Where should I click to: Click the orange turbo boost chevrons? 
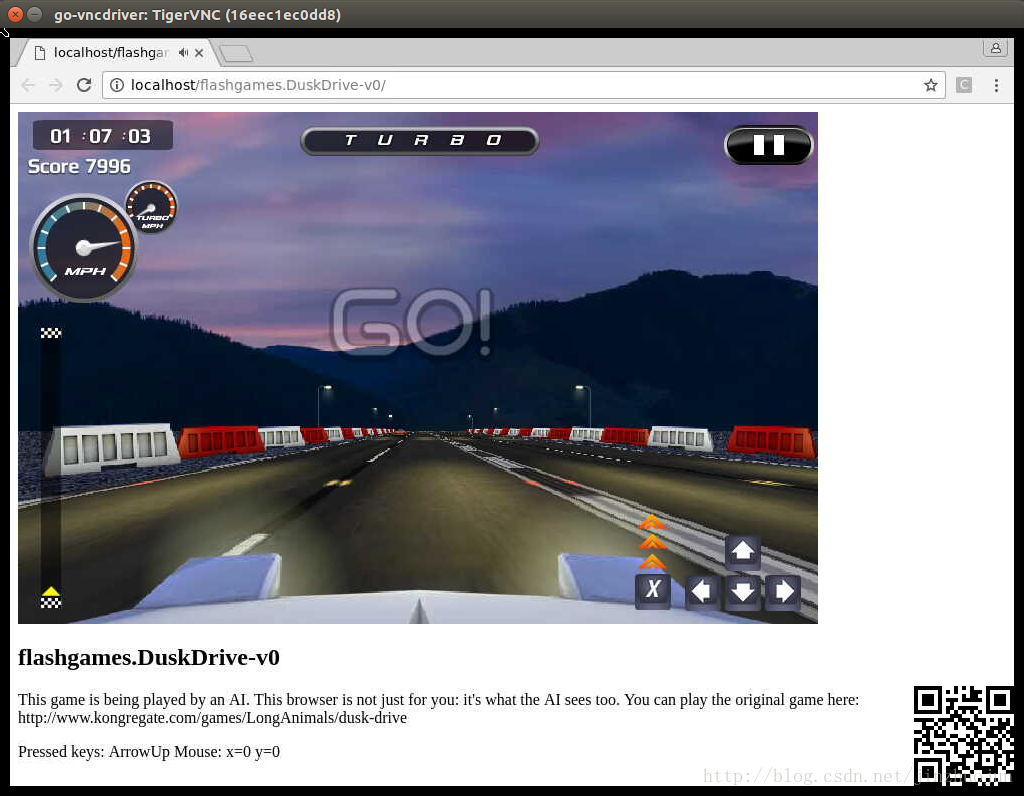pyautogui.click(x=652, y=542)
